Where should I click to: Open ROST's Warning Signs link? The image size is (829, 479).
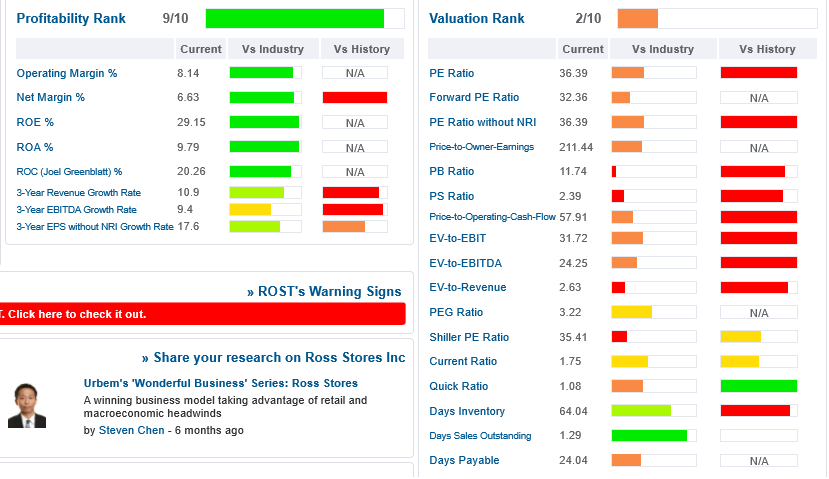pyautogui.click(x=324, y=291)
